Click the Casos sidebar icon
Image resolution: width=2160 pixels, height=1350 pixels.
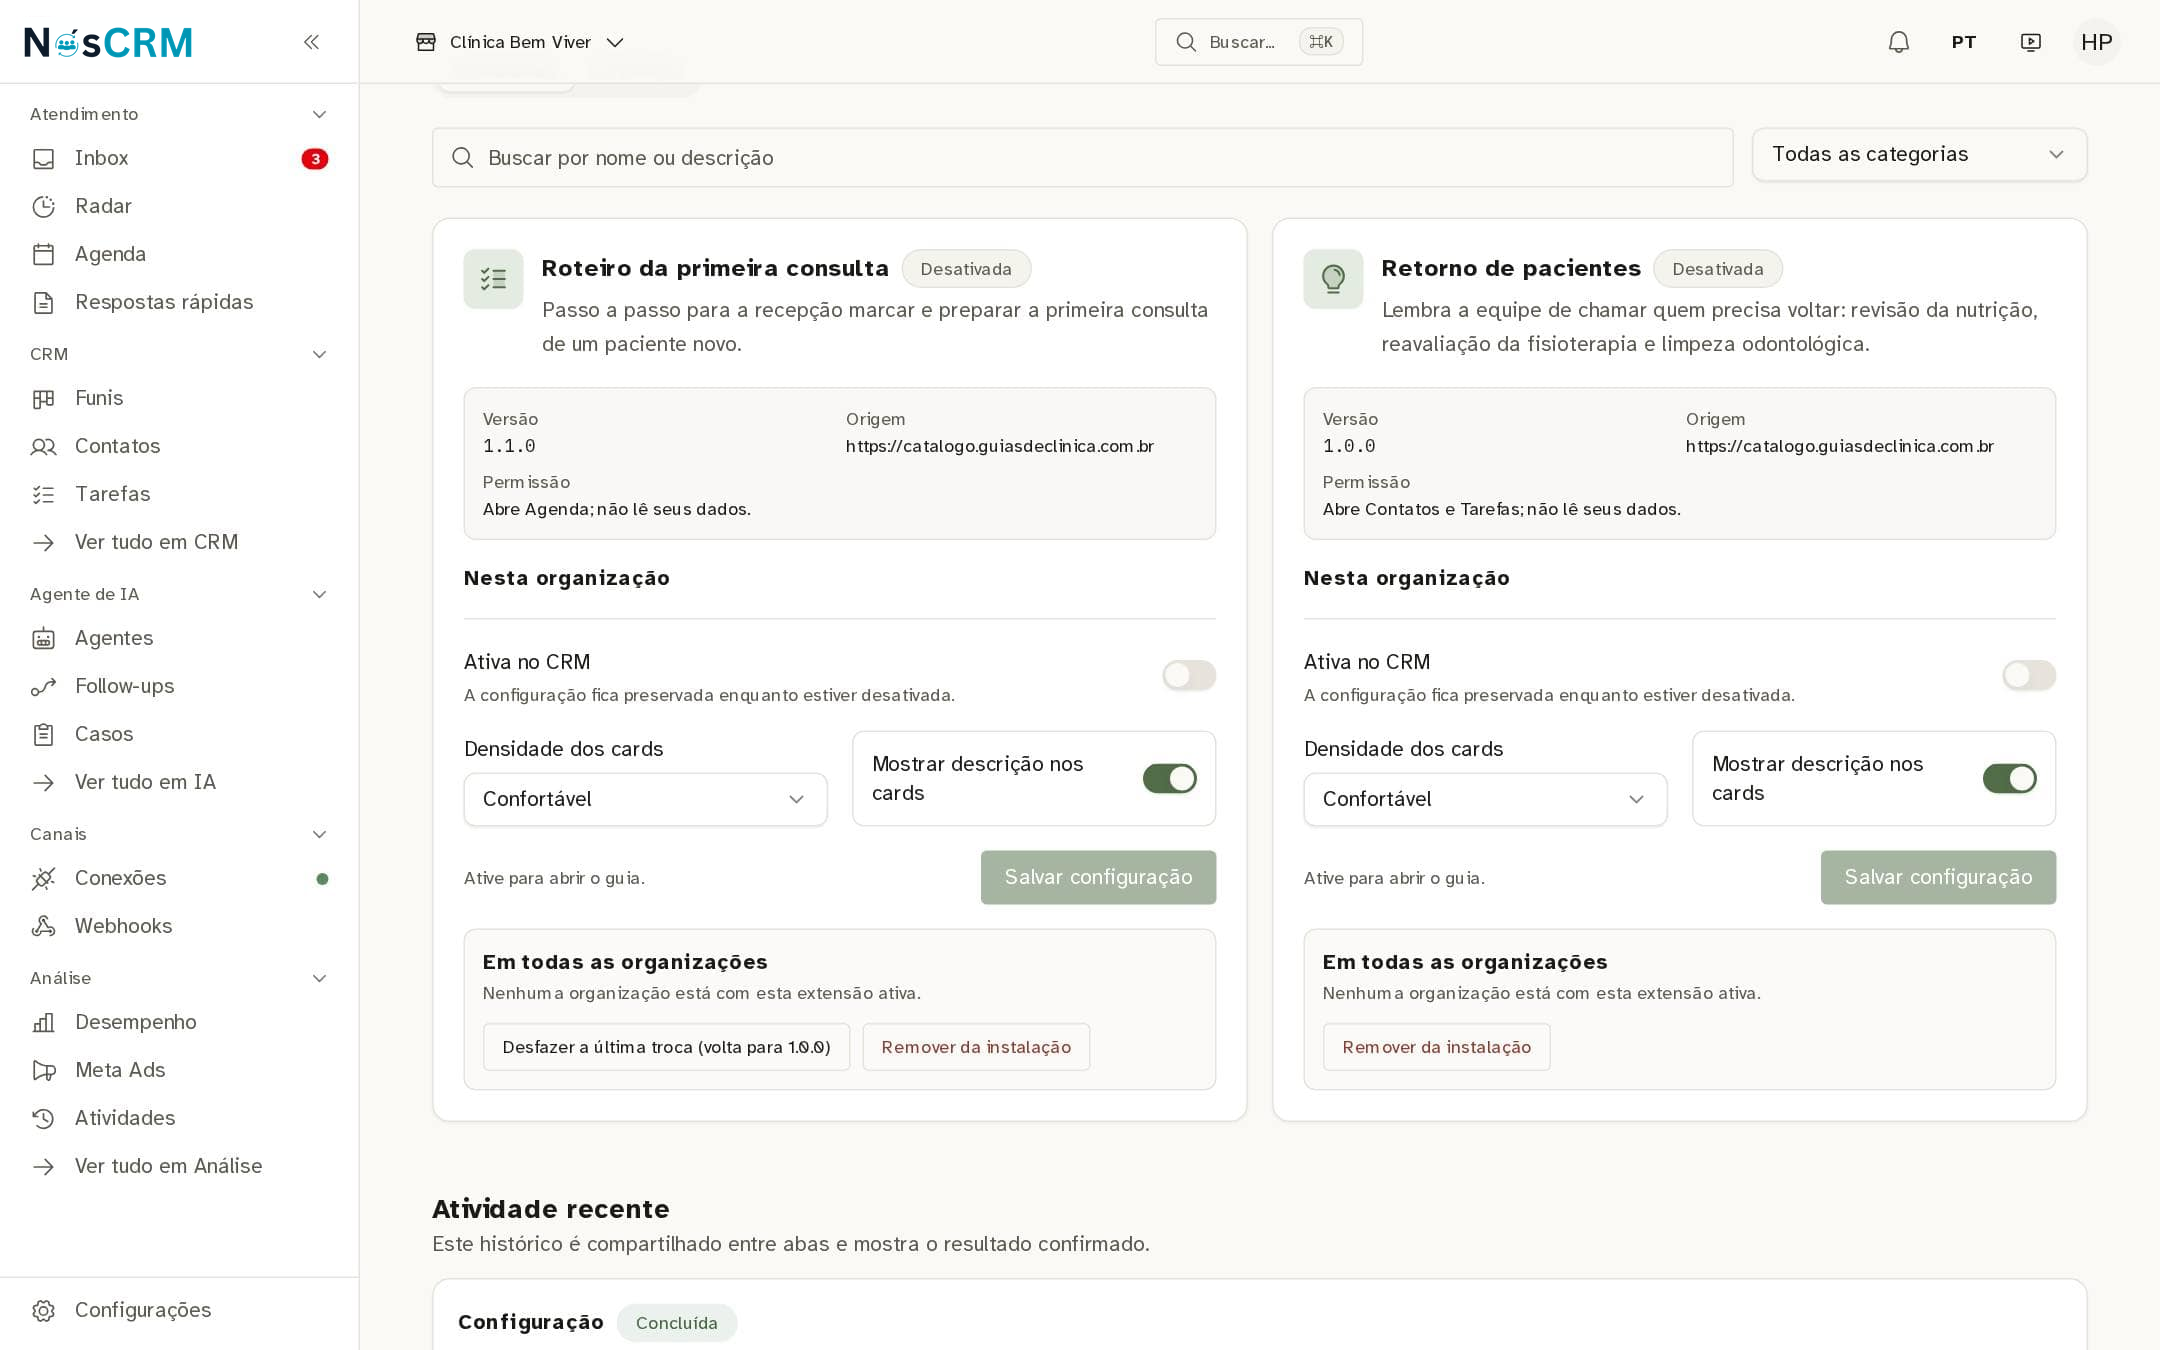[x=43, y=735]
